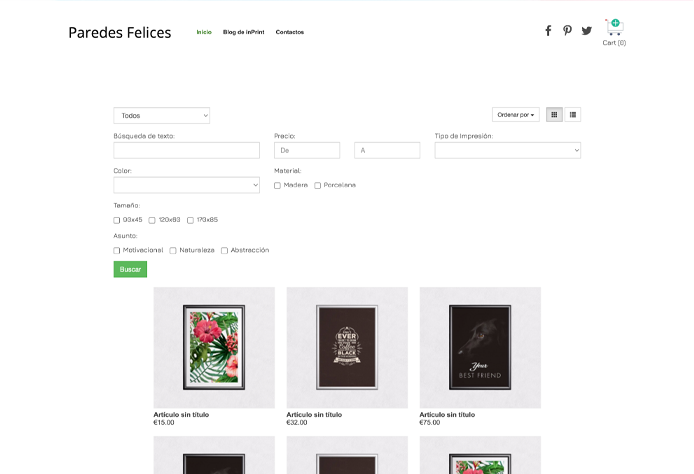Expand the Todos category dropdown
The height and width of the screenshot is (474, 694).
tap(162, 116)
